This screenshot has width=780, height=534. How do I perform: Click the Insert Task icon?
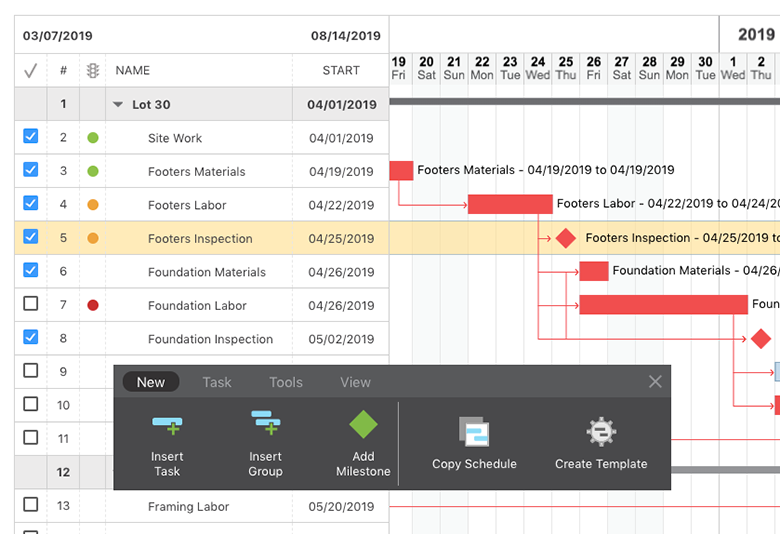coord(167,426)
